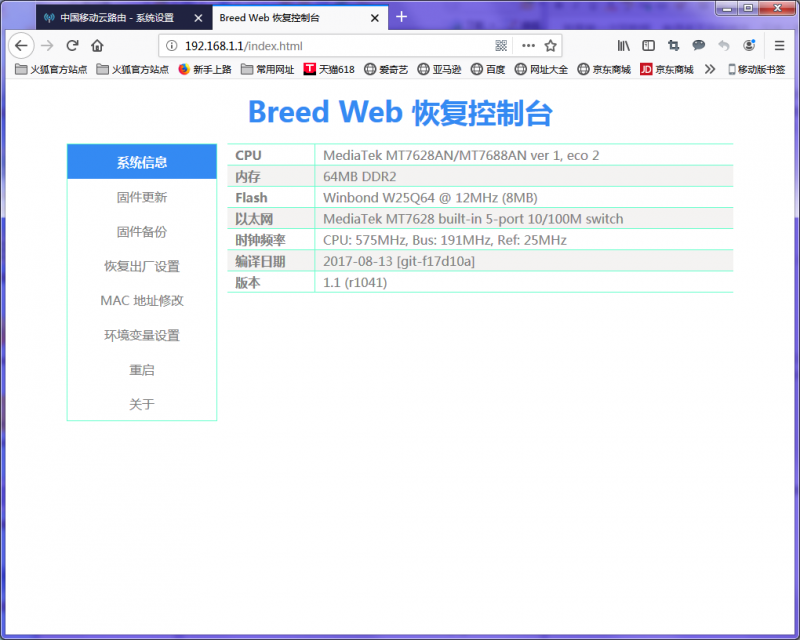Click the site information icon in address bar
This screenshot has height=640, width=800.
click(x=172, y=46)
